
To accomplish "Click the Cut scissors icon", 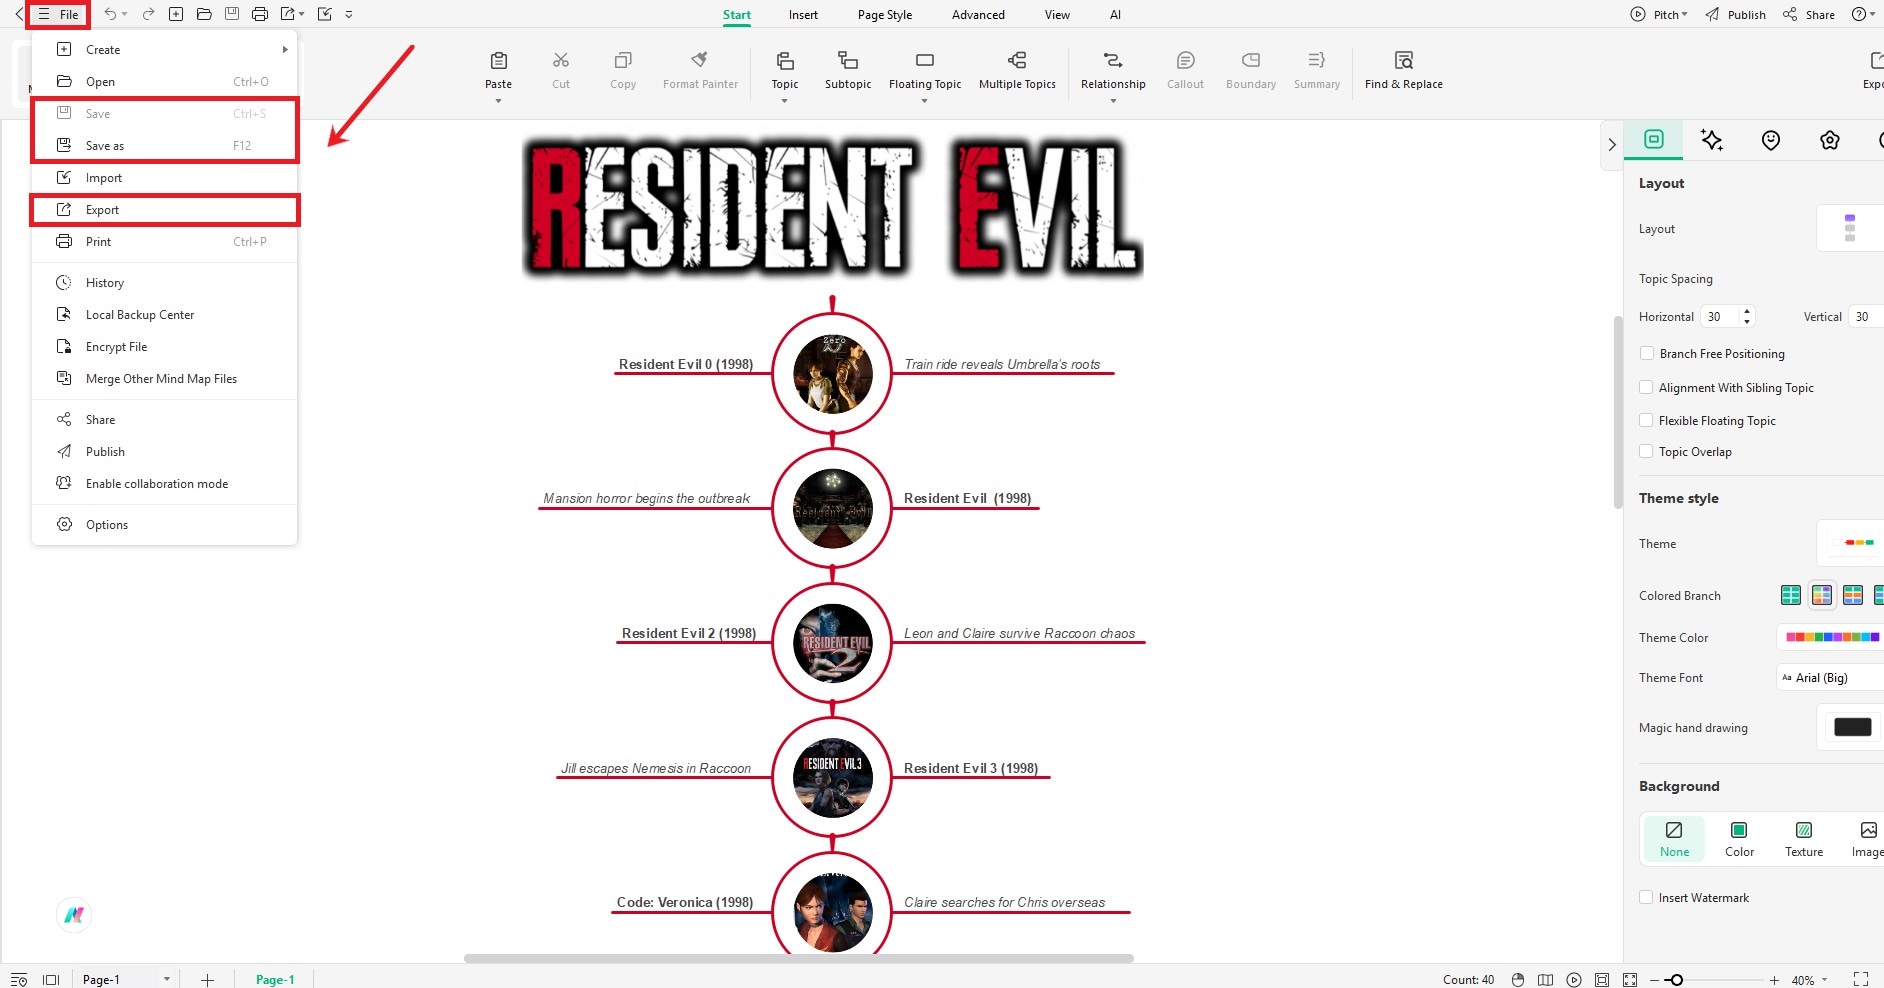I will pyautogui.click(x=561, y=60).
